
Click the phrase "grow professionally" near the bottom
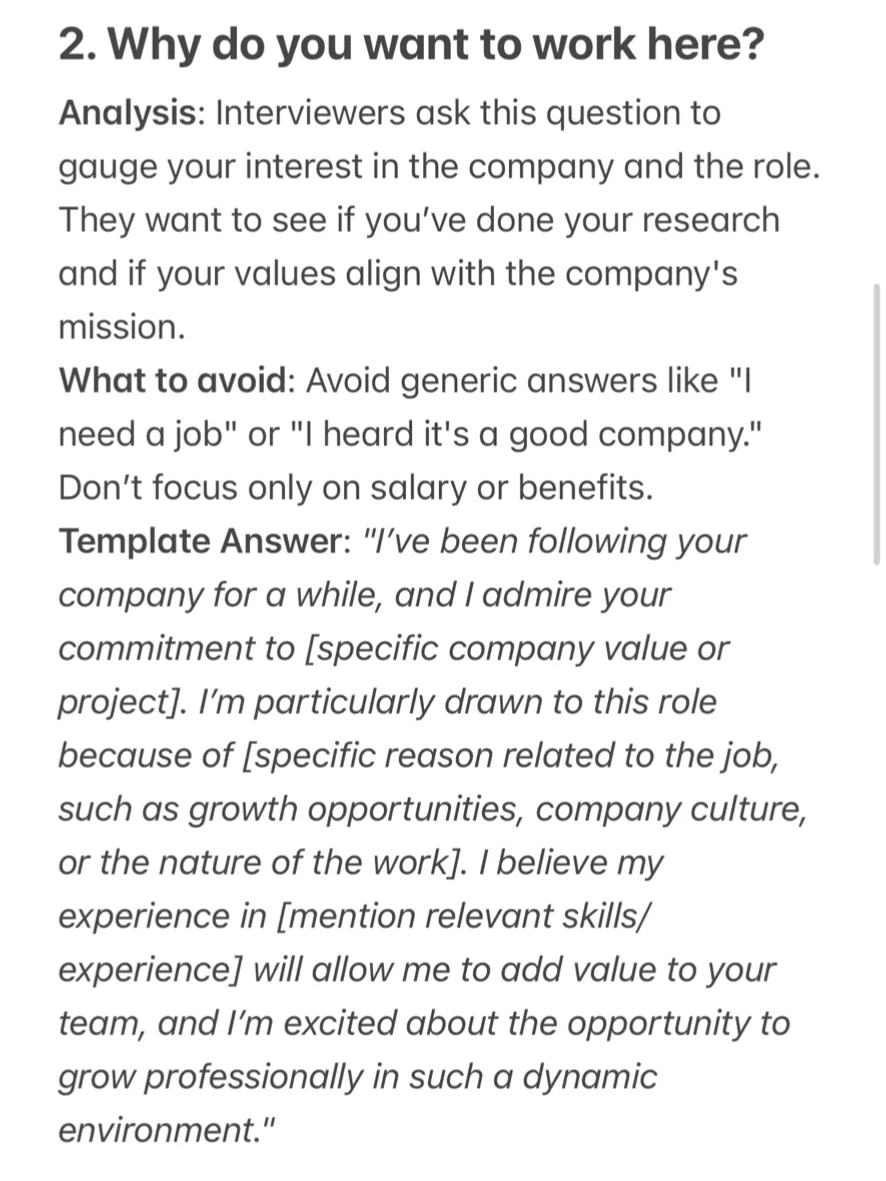tap(211, 1077)
